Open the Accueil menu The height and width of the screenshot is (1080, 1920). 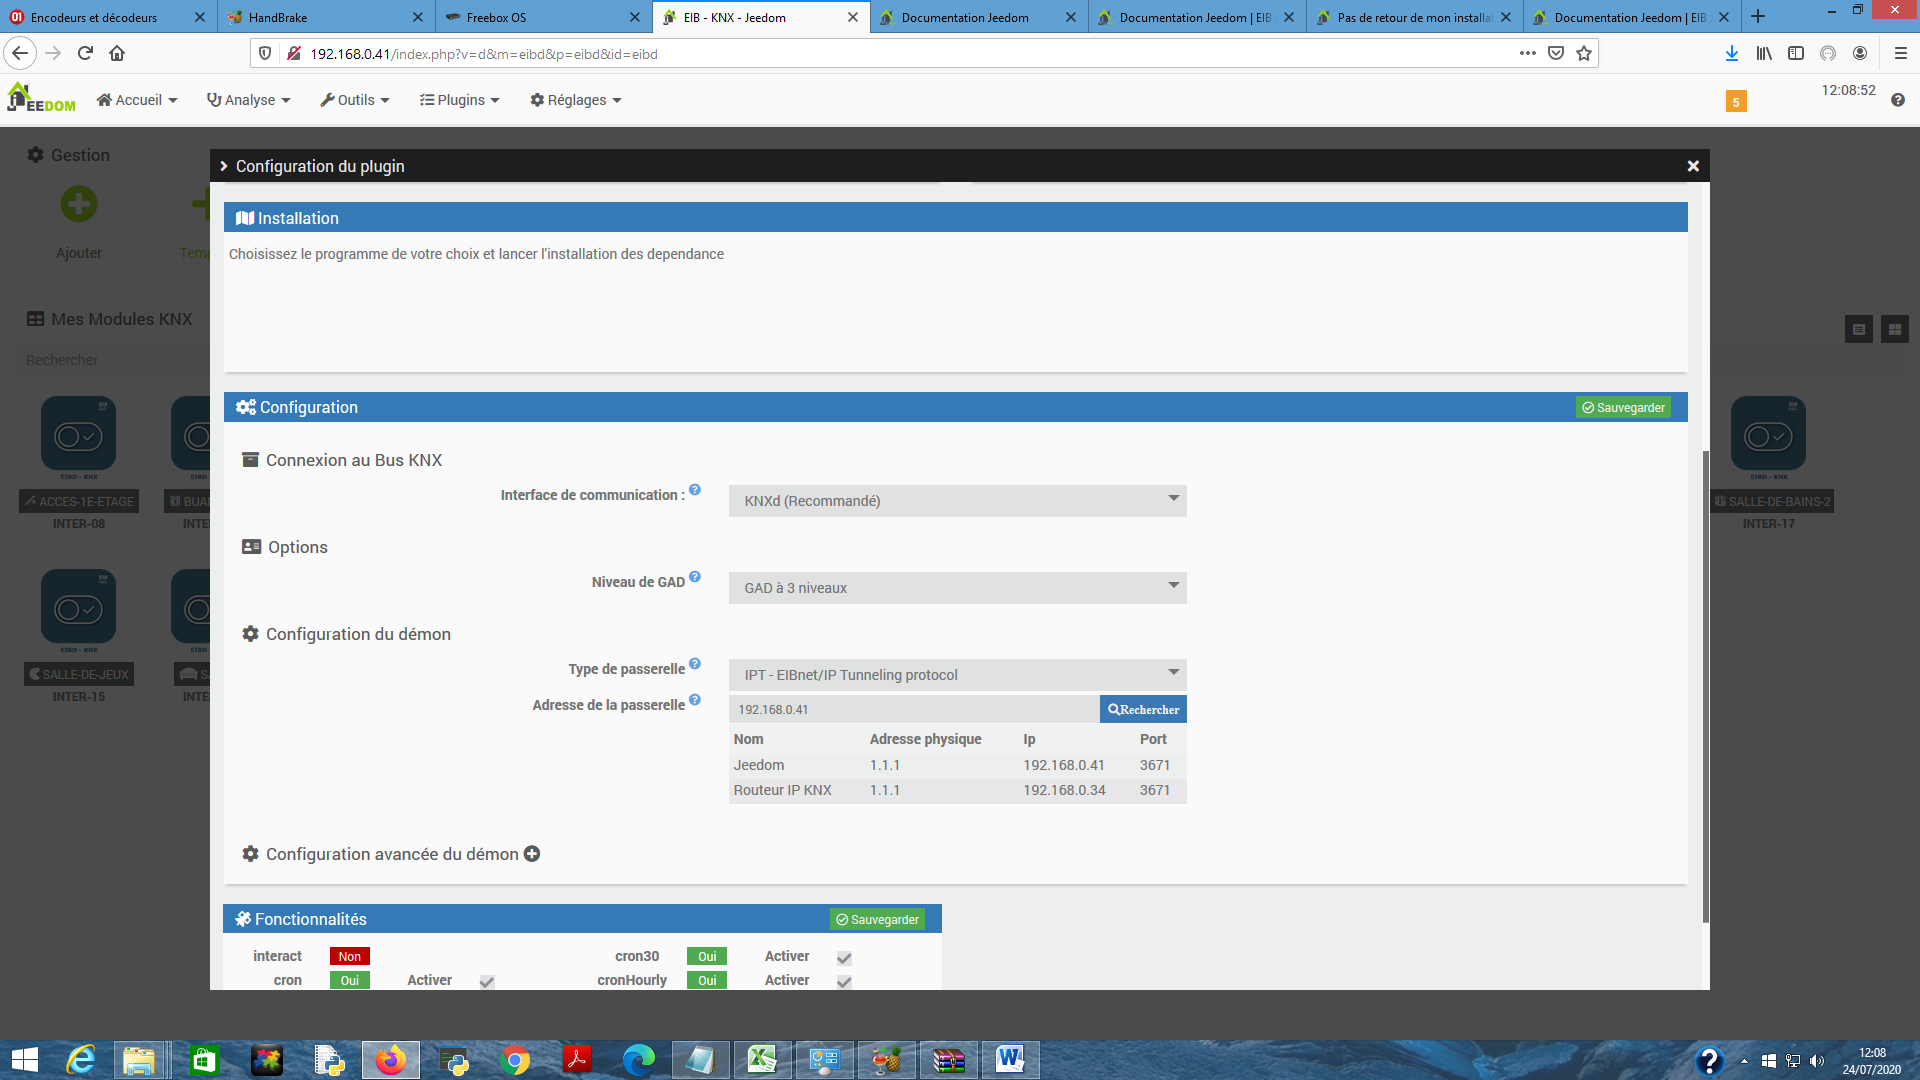137,100
